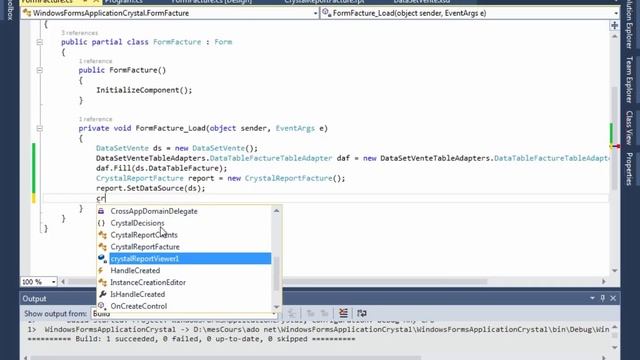Click the IntelliSense list scroll up arrow
The height and width of the screenshot is (360, 640).
pyautogui.click(x=276, y=211)
